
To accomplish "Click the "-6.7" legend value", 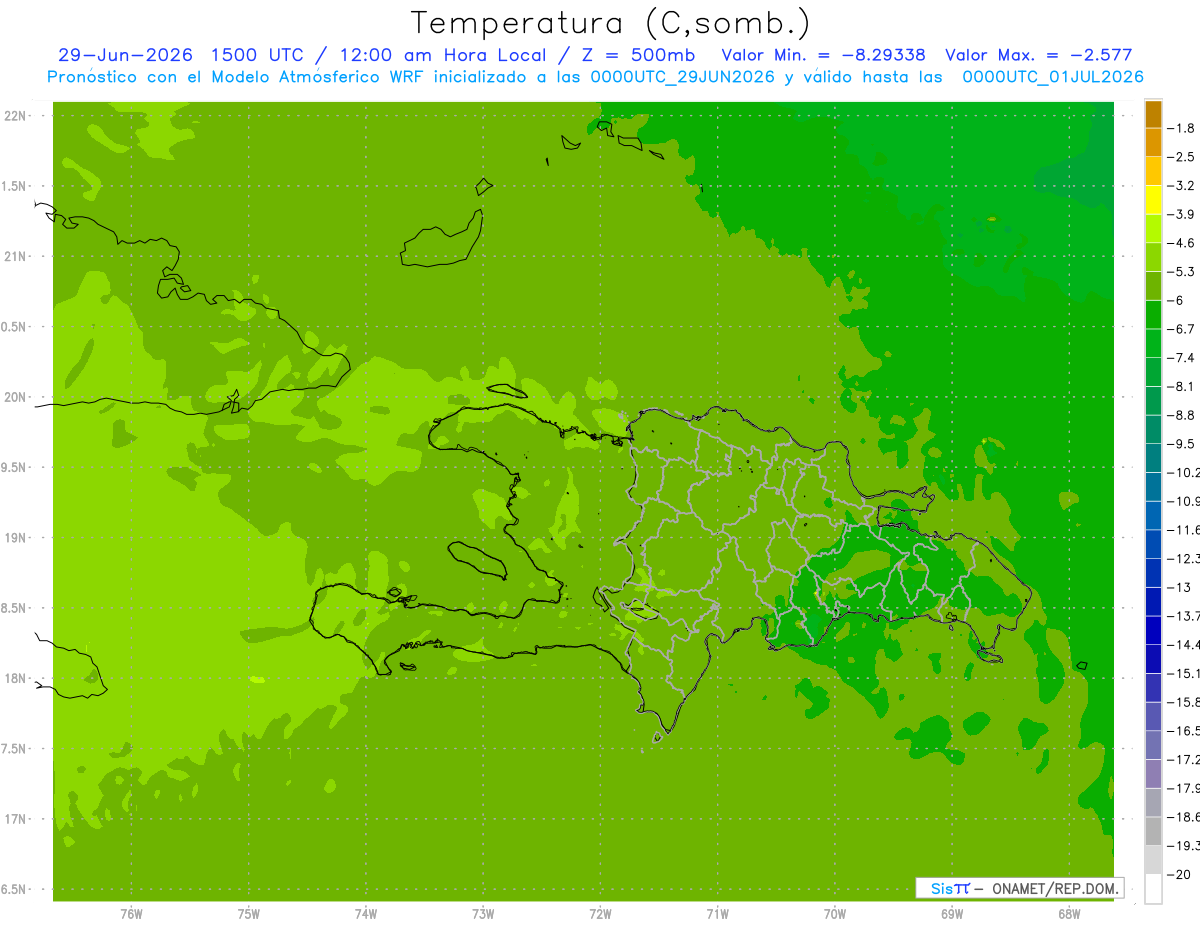I will tap(1183, 329).
